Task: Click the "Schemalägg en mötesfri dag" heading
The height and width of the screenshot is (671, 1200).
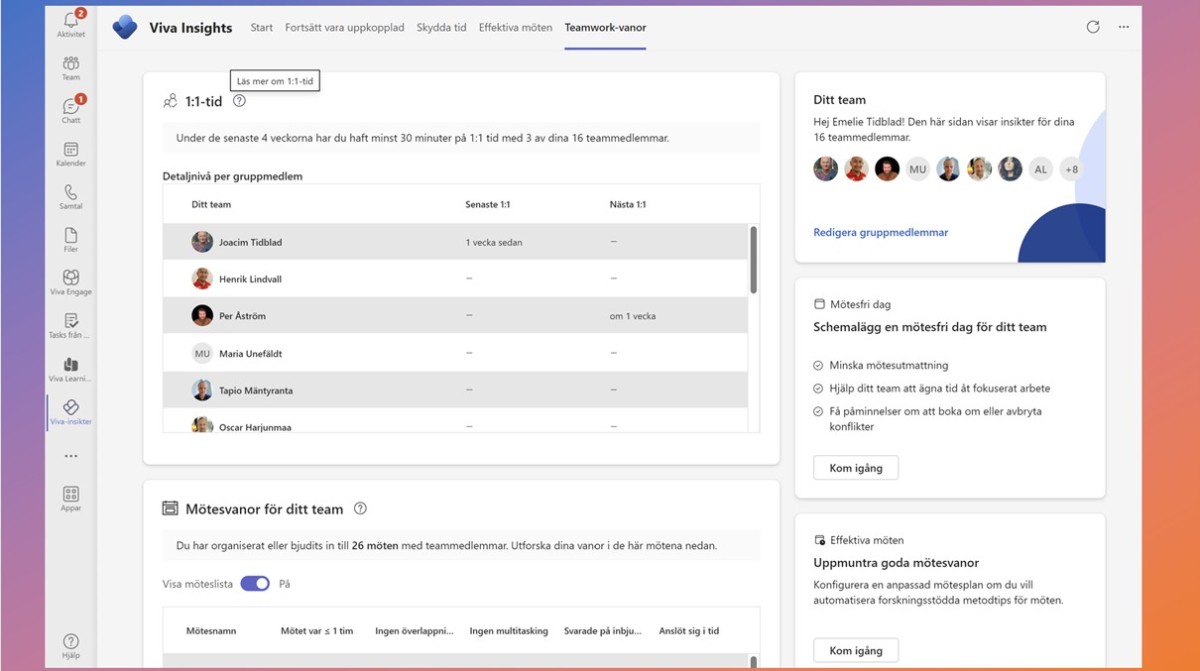Action: (930, 327)
